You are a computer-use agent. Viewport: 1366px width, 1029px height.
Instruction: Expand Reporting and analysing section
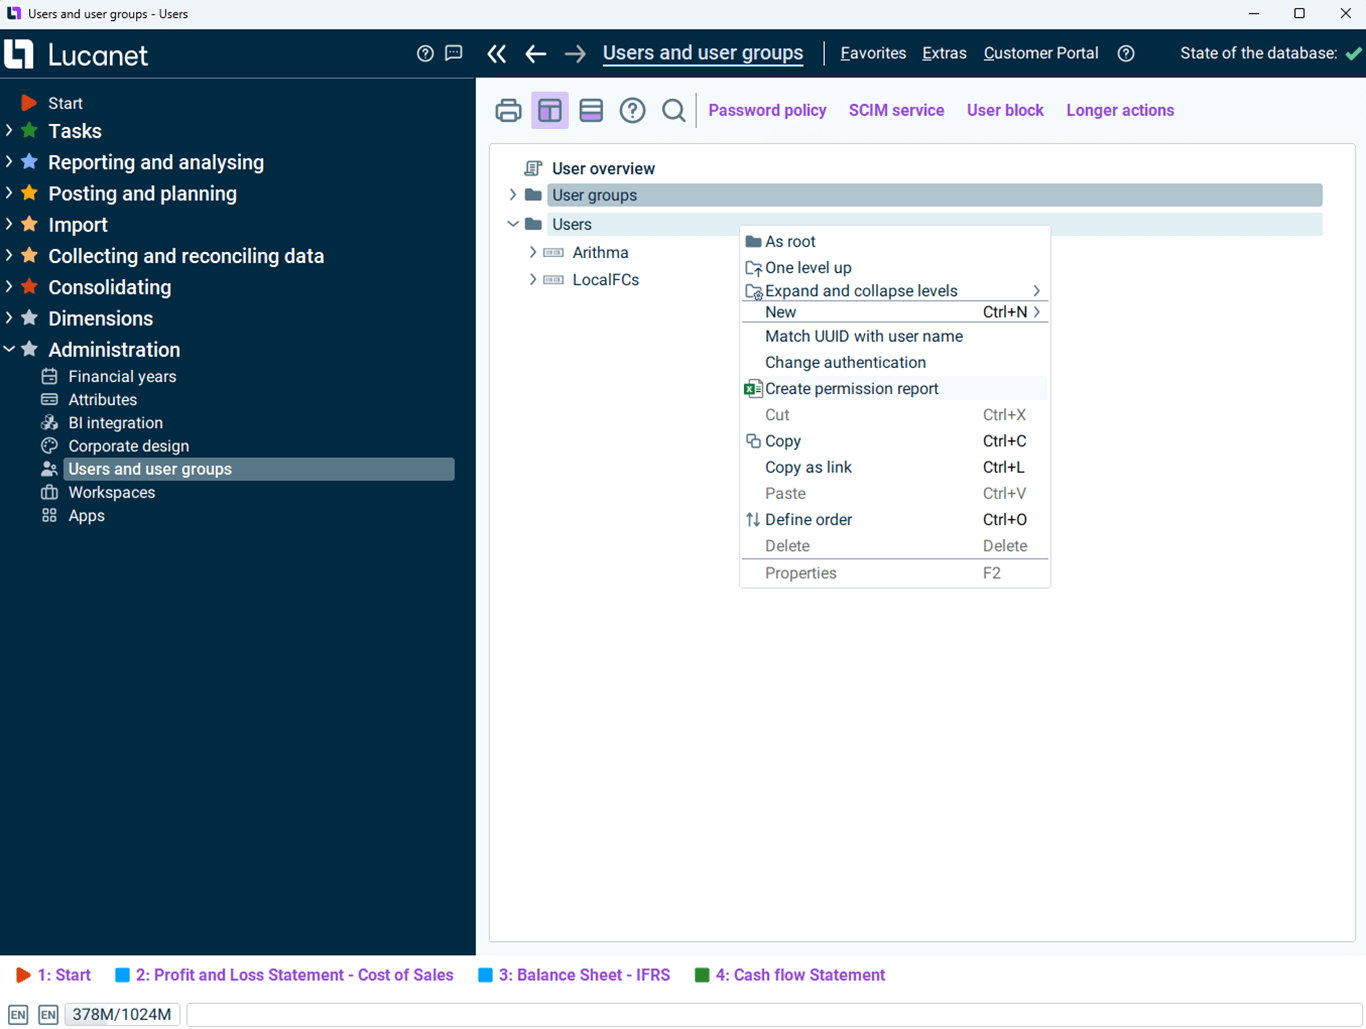click(x=9, y=162)
